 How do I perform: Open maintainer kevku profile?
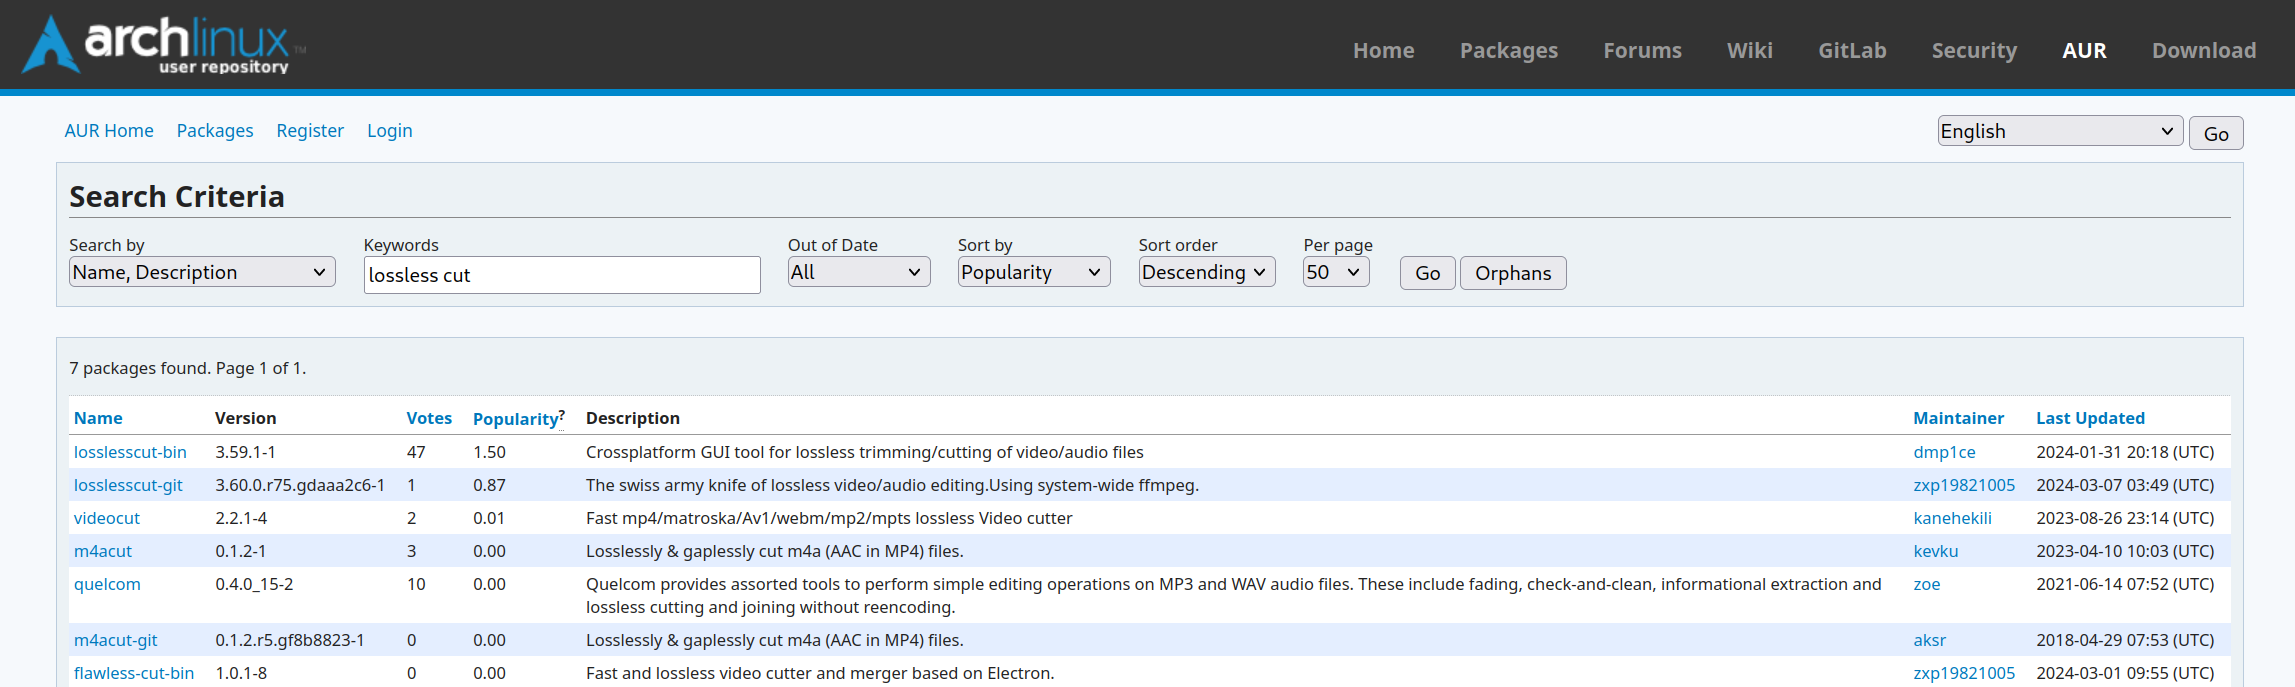[x=1936, y=551]
